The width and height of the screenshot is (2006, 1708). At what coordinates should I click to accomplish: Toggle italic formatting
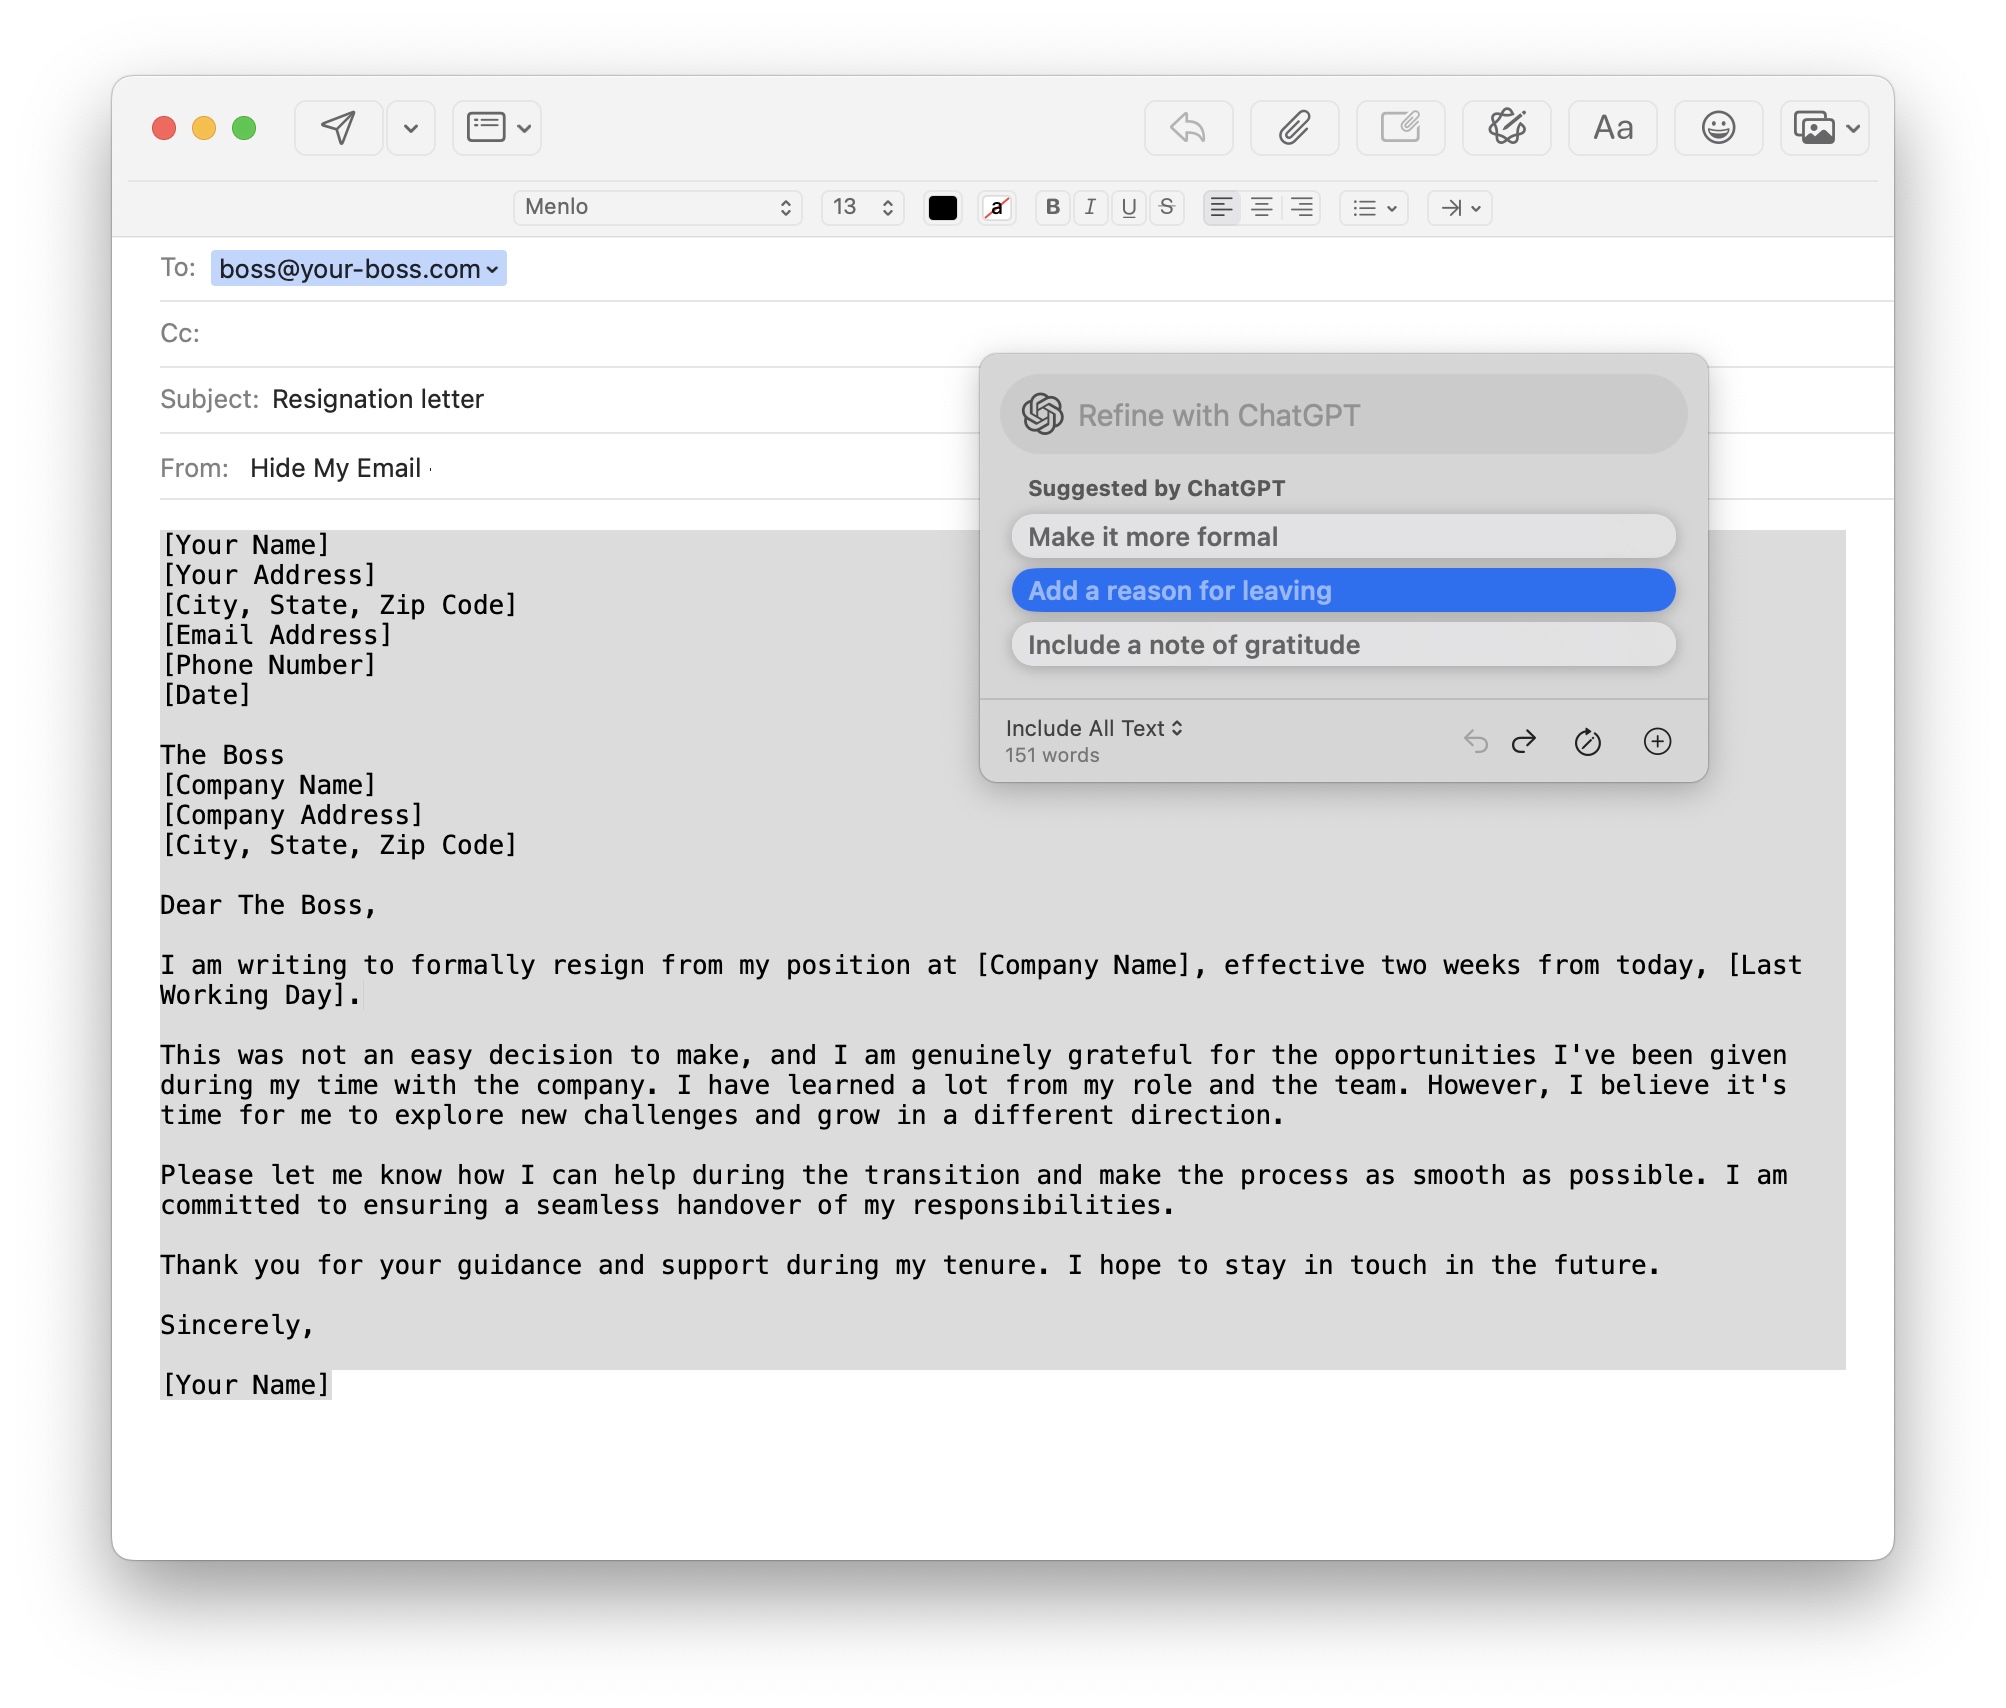coord(1089,208)
